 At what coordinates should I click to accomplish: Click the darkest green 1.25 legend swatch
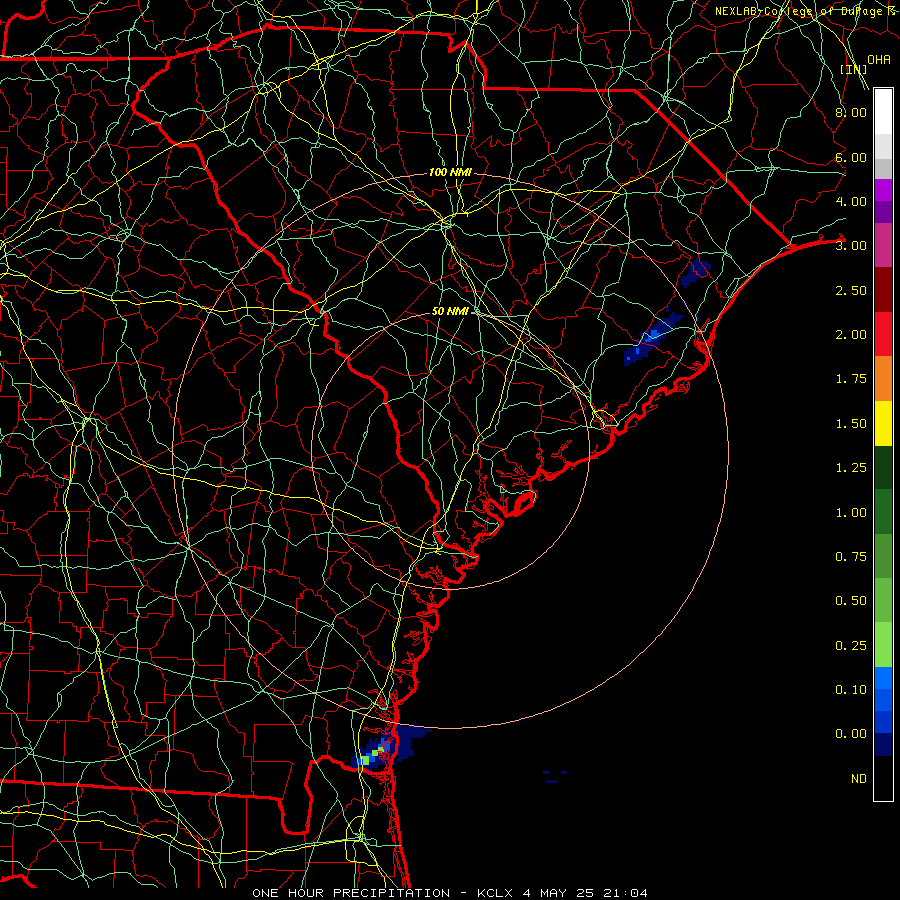(883, 468)
